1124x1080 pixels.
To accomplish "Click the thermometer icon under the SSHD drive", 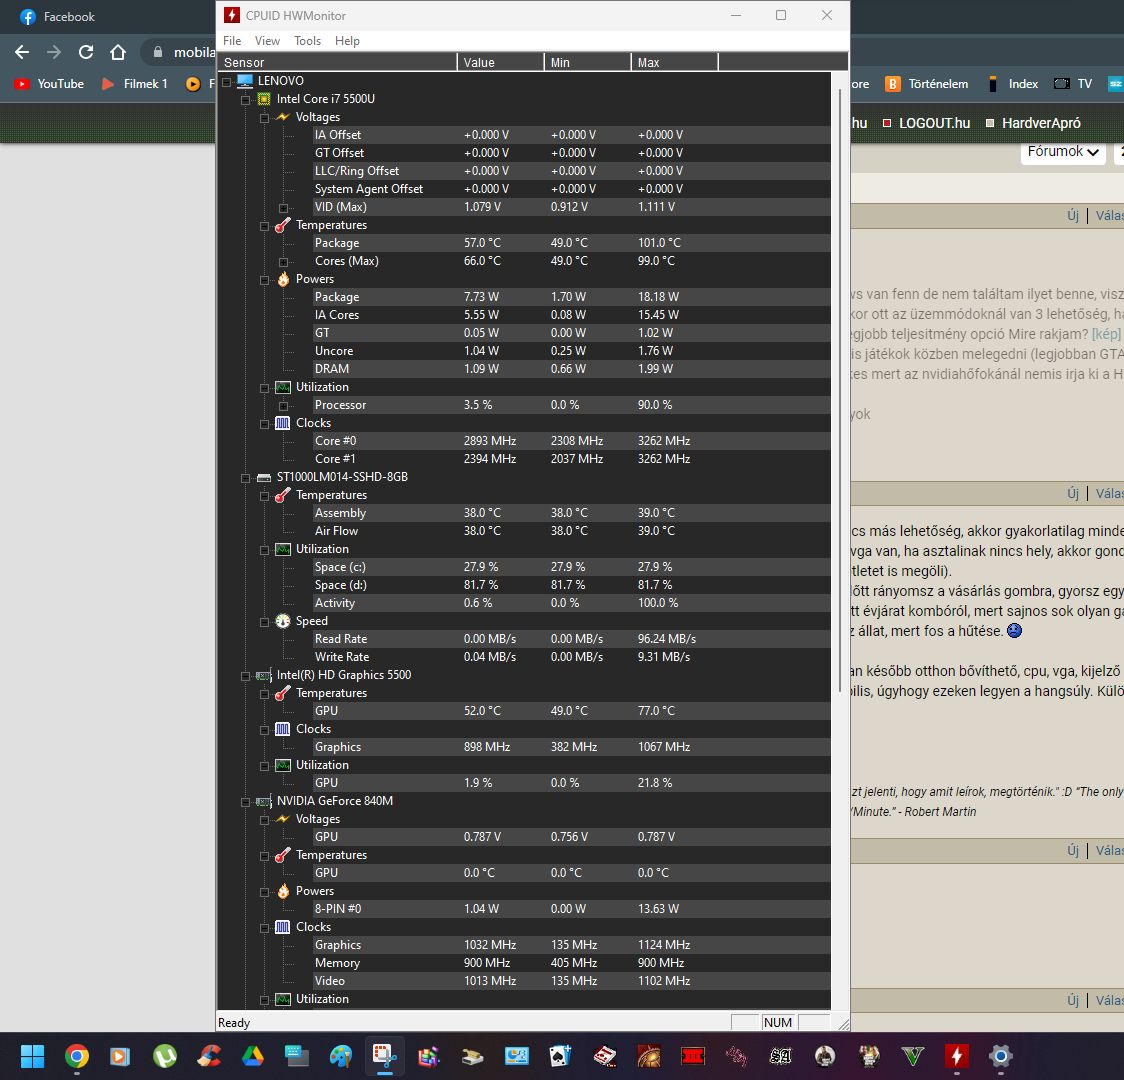I will pos(283,495).
